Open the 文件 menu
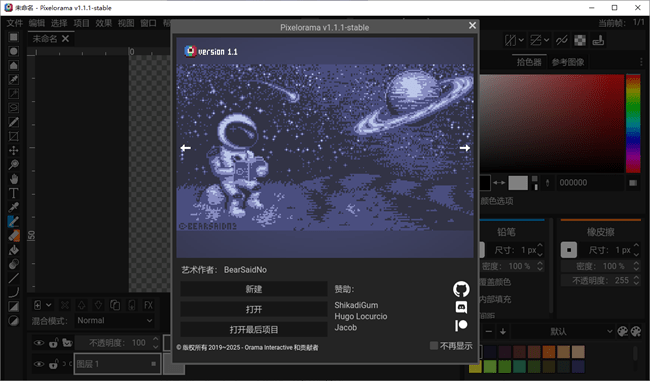This screenshot has height=381, width=650. click(15, 23)
